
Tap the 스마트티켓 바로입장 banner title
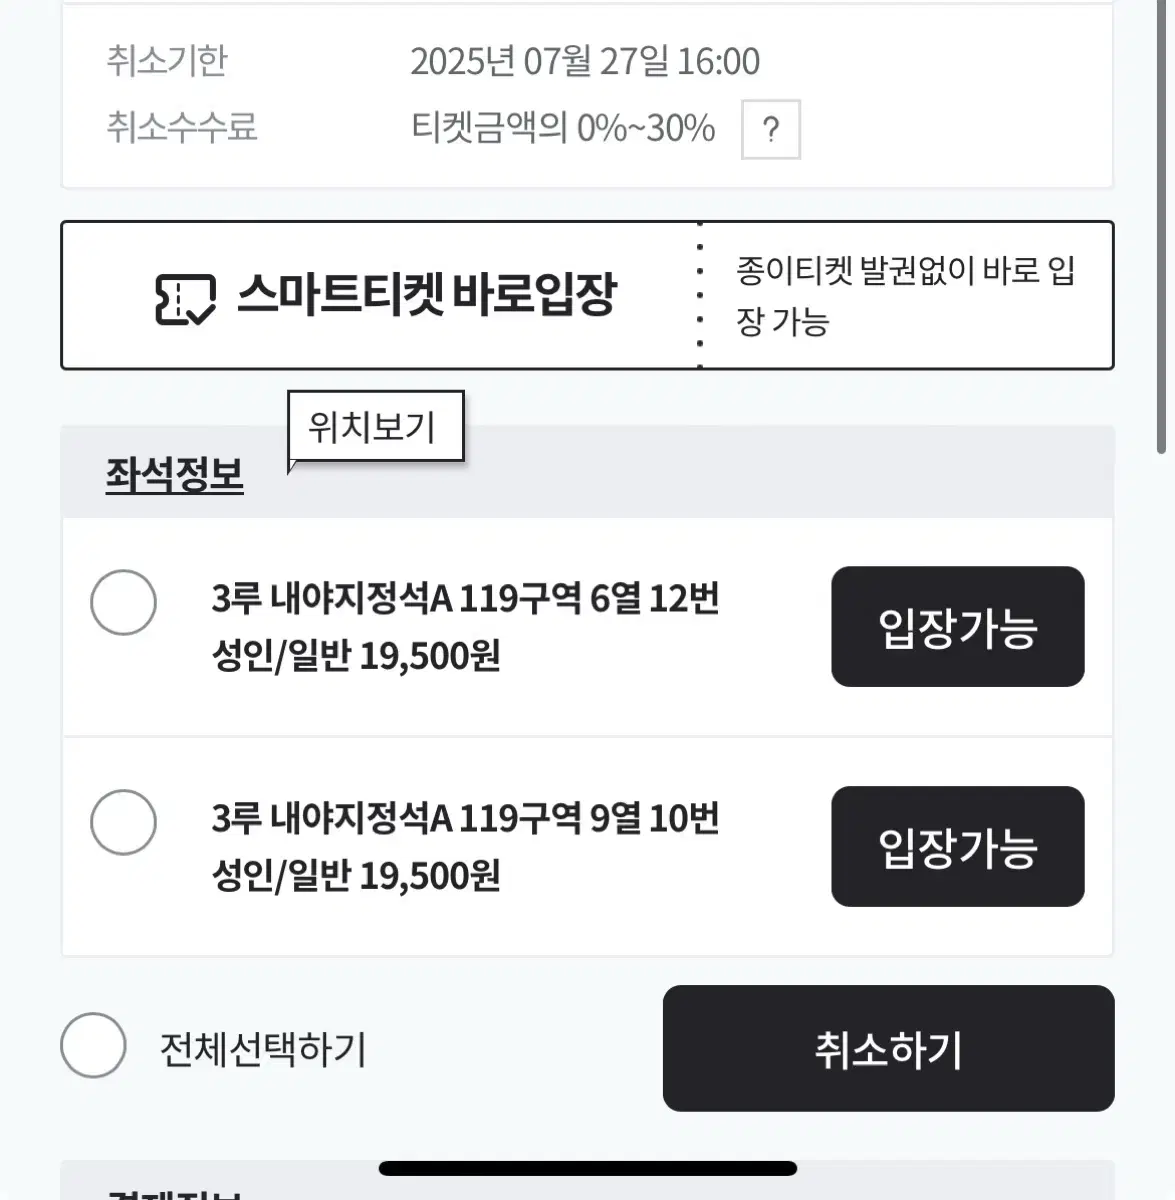click(427, 295)
